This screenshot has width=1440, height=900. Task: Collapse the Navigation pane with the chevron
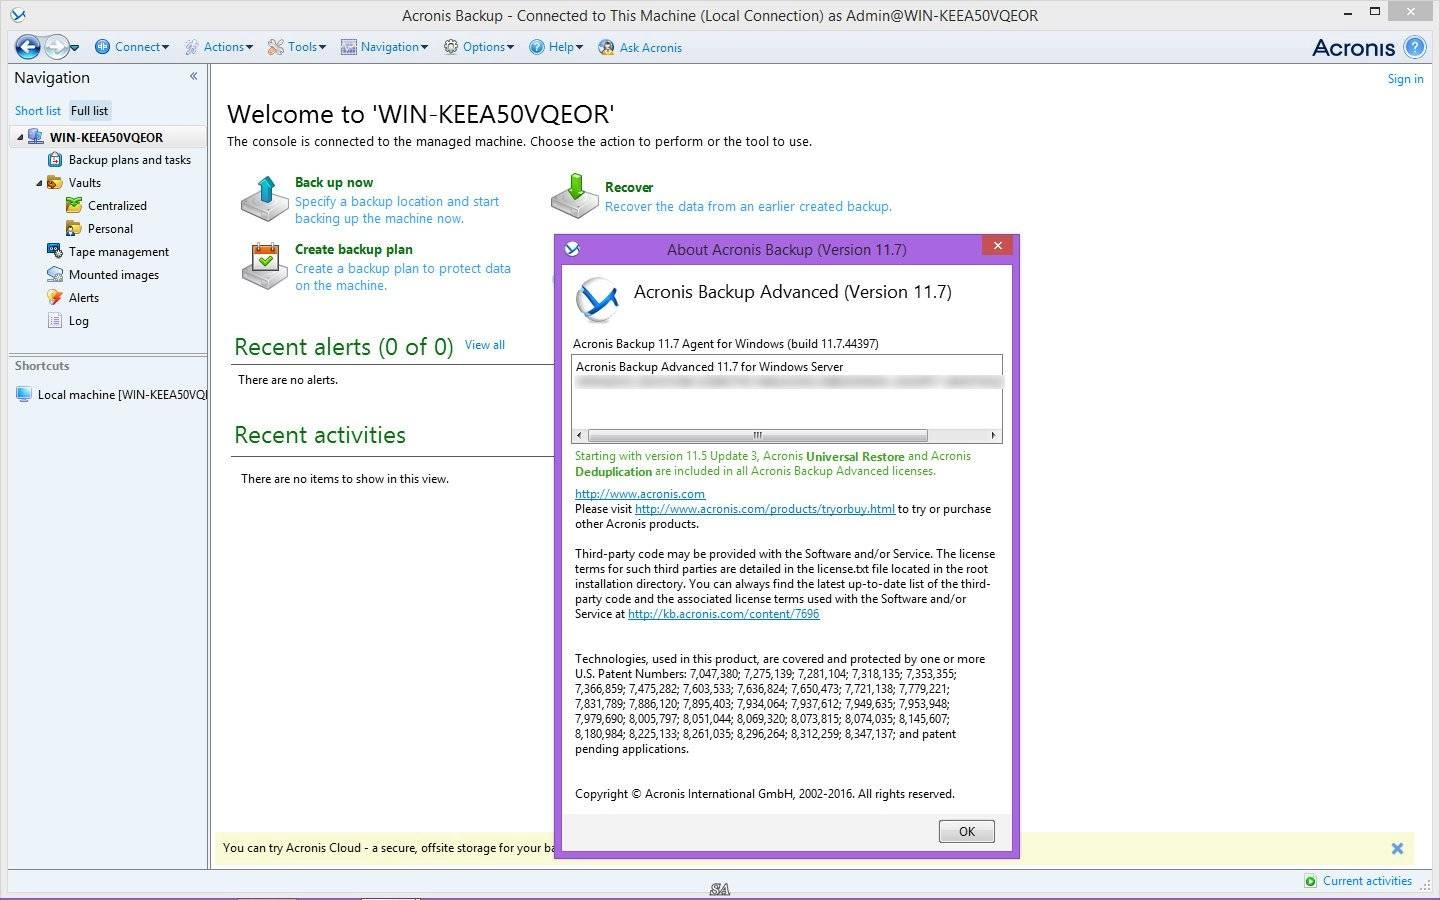[193, 76]
